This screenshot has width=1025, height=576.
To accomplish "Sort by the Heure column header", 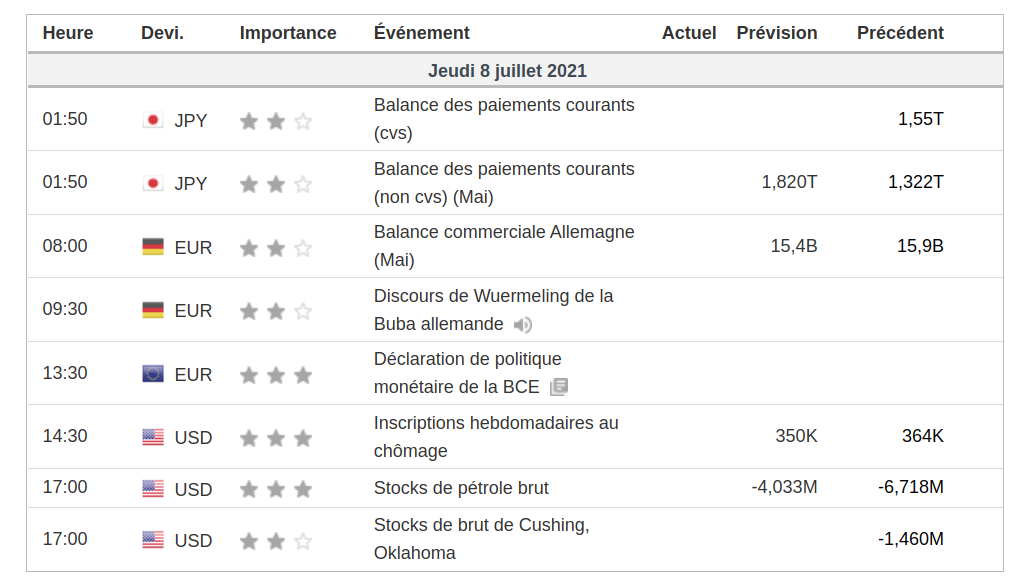I will tap(68, 33).
